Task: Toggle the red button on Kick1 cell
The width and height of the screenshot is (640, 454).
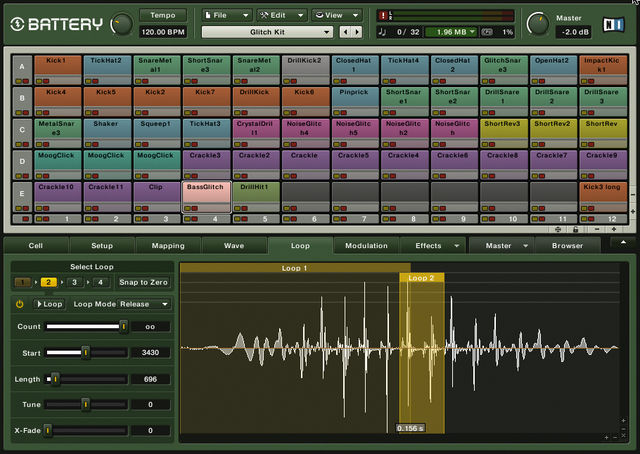Action: tap(46, 81)
